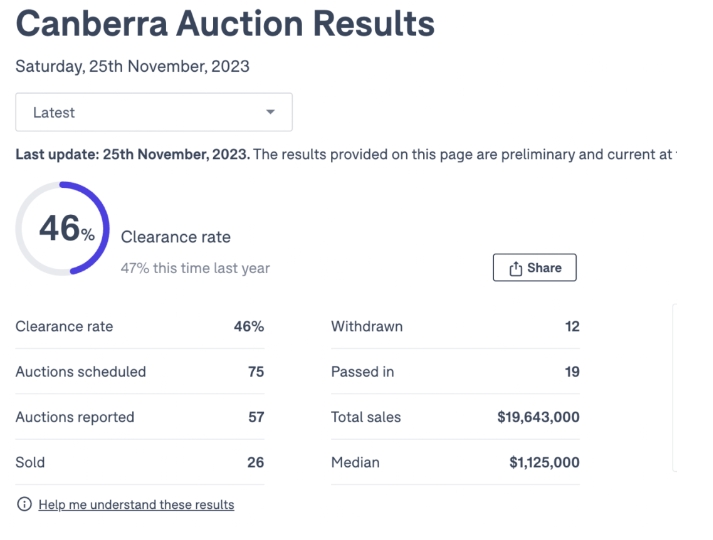Click the Last update bold text
This screenshot has height=540, width=713.
point(132,155)
